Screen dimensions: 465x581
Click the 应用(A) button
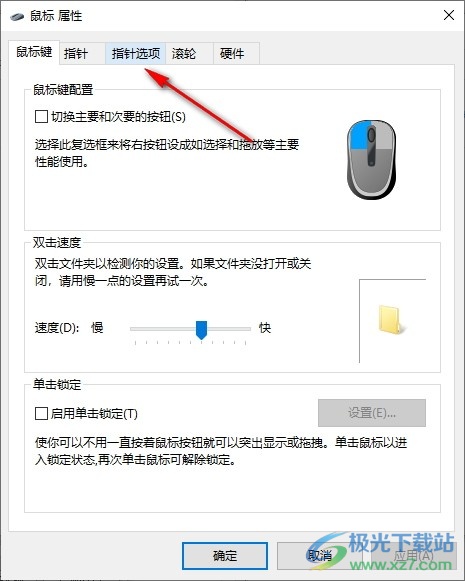[x=413, y=555]
